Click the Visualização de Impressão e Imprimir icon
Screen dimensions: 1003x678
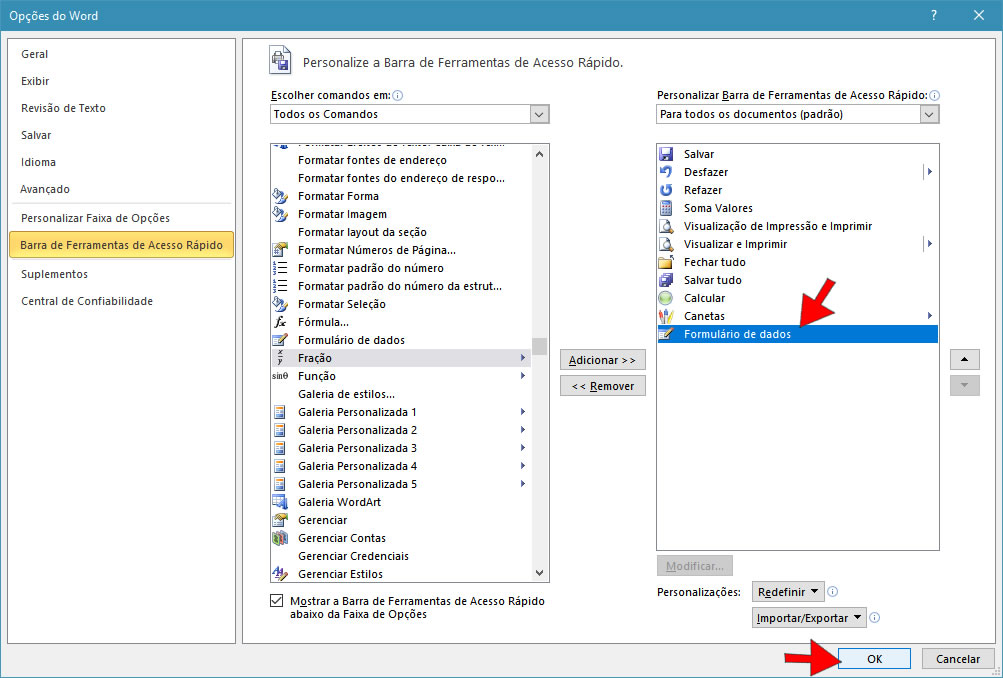click(x=666, y=226)
